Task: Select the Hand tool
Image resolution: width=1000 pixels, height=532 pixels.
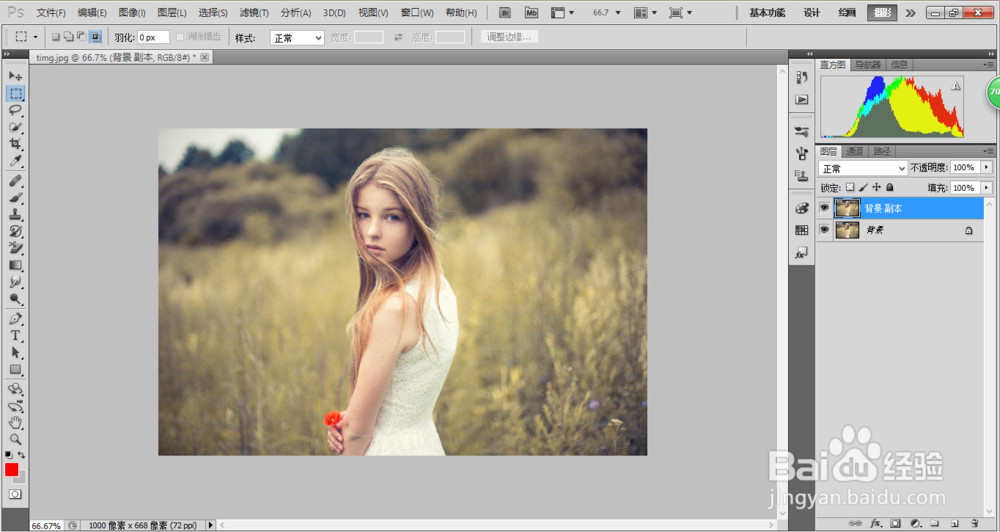Action: point(15,423)
